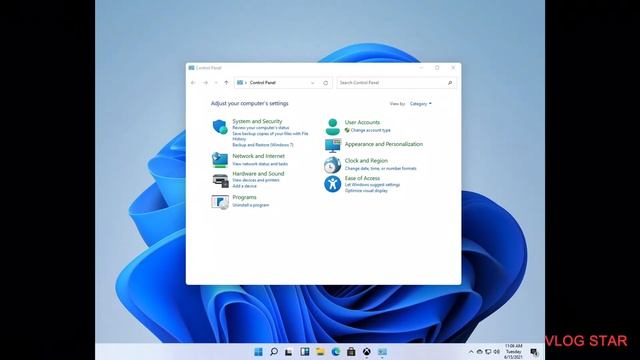This screenshot has width=640, height=360.
Task: Select Control Panel taskbar icon
Action: pos(382,352)
